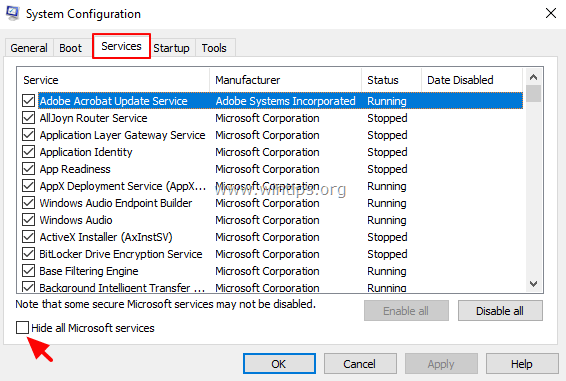The image size is (566, 381).
Task: Go to the Startup tab
Action: click(x=171, y=48)
